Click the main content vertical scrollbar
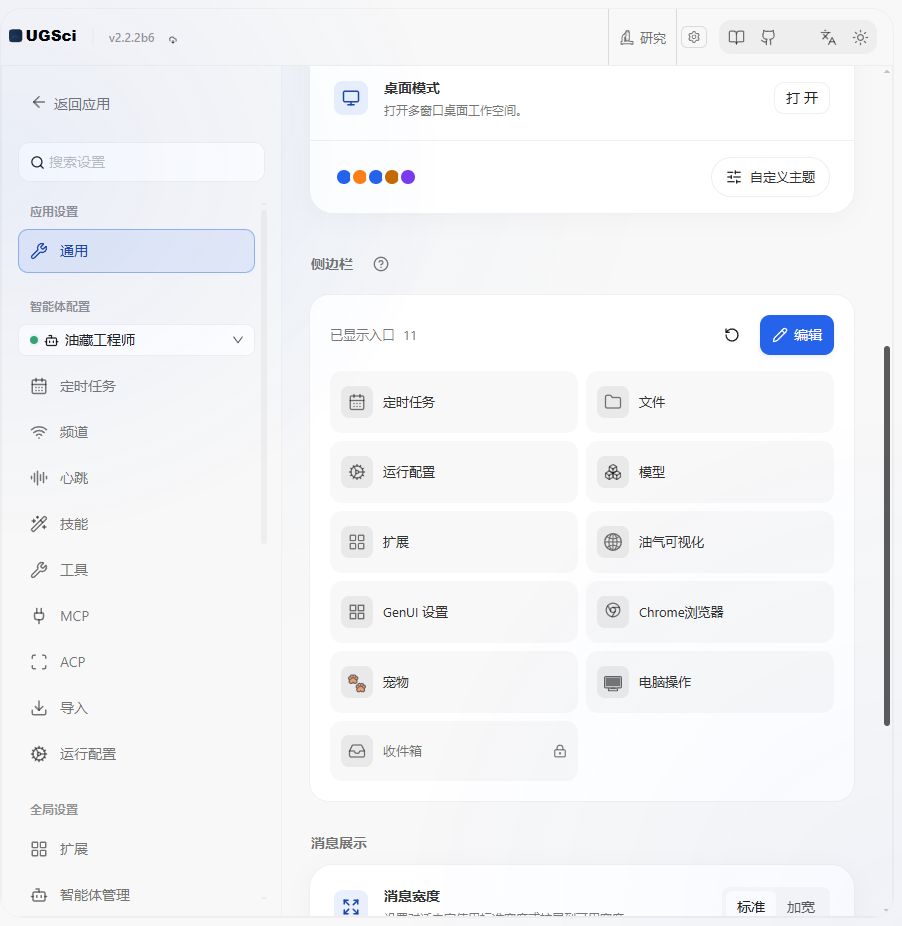Screen dimensions: 902x926 tap(887, 536)
